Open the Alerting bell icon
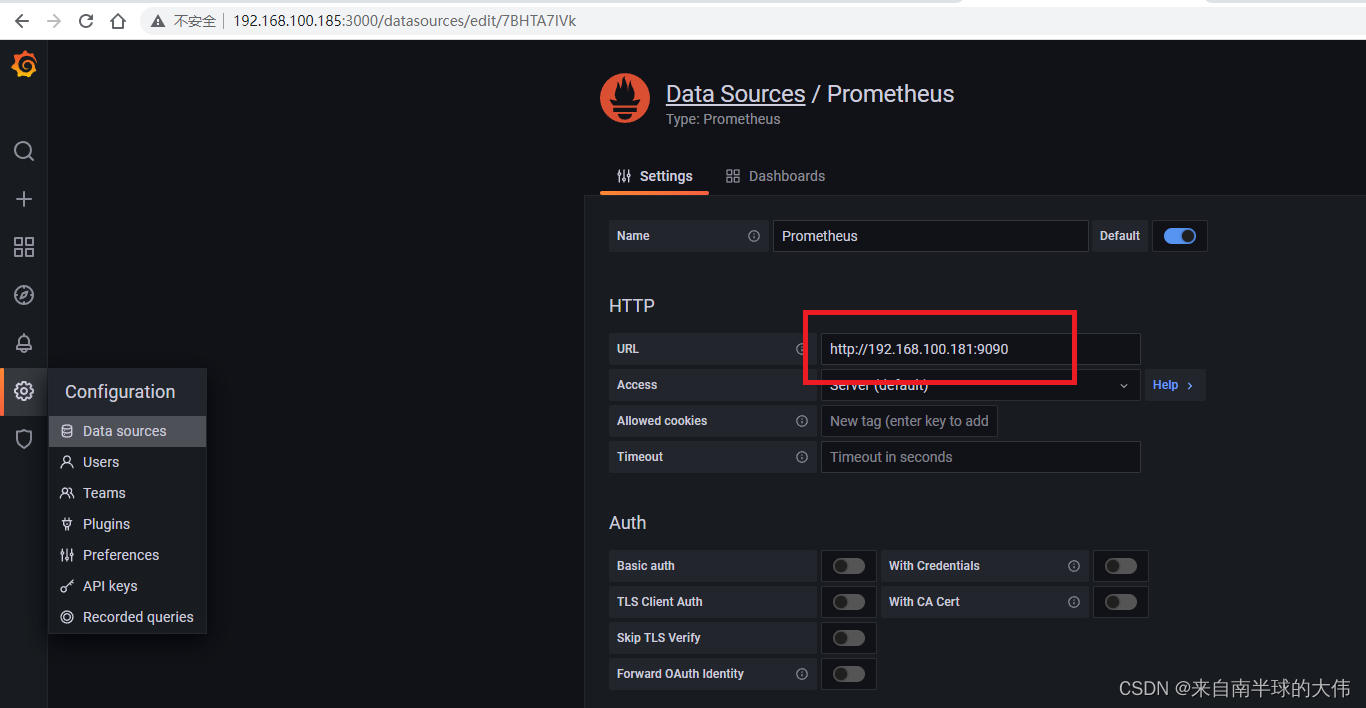 24,343
